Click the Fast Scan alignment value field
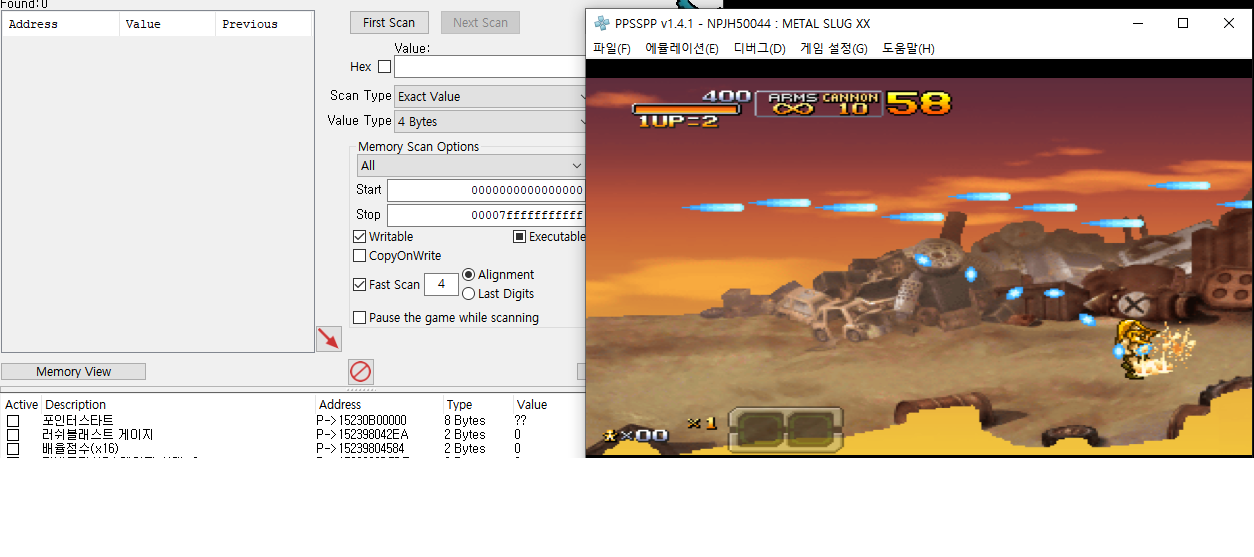 [x=441, y=285]
